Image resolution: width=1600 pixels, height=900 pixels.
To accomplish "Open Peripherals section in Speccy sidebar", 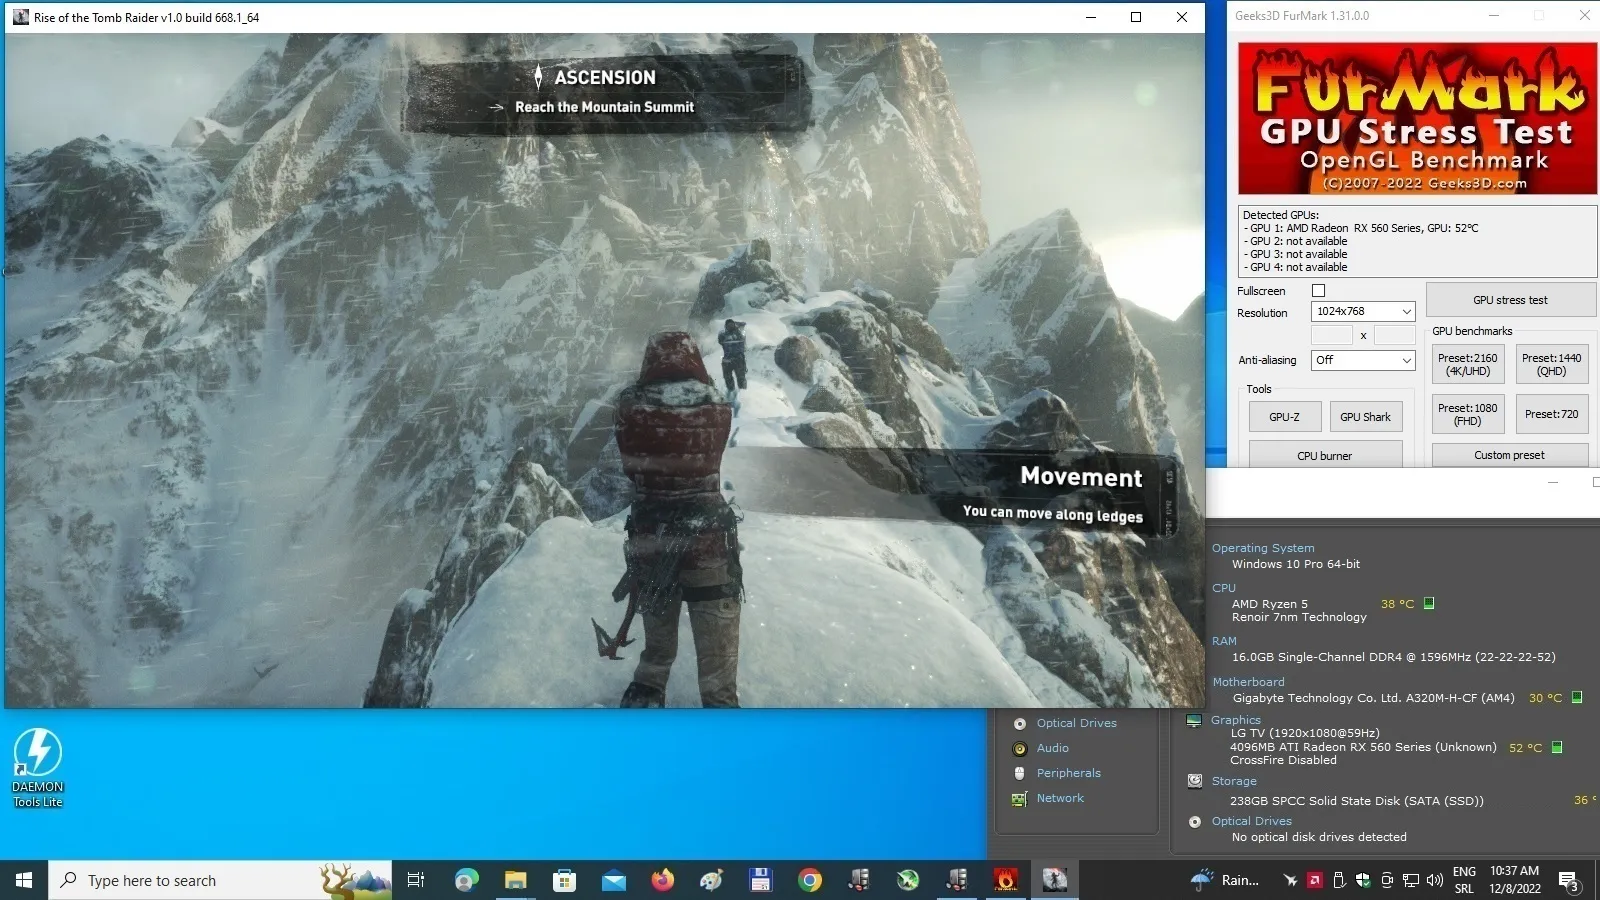I will (x=1069, y=773).
